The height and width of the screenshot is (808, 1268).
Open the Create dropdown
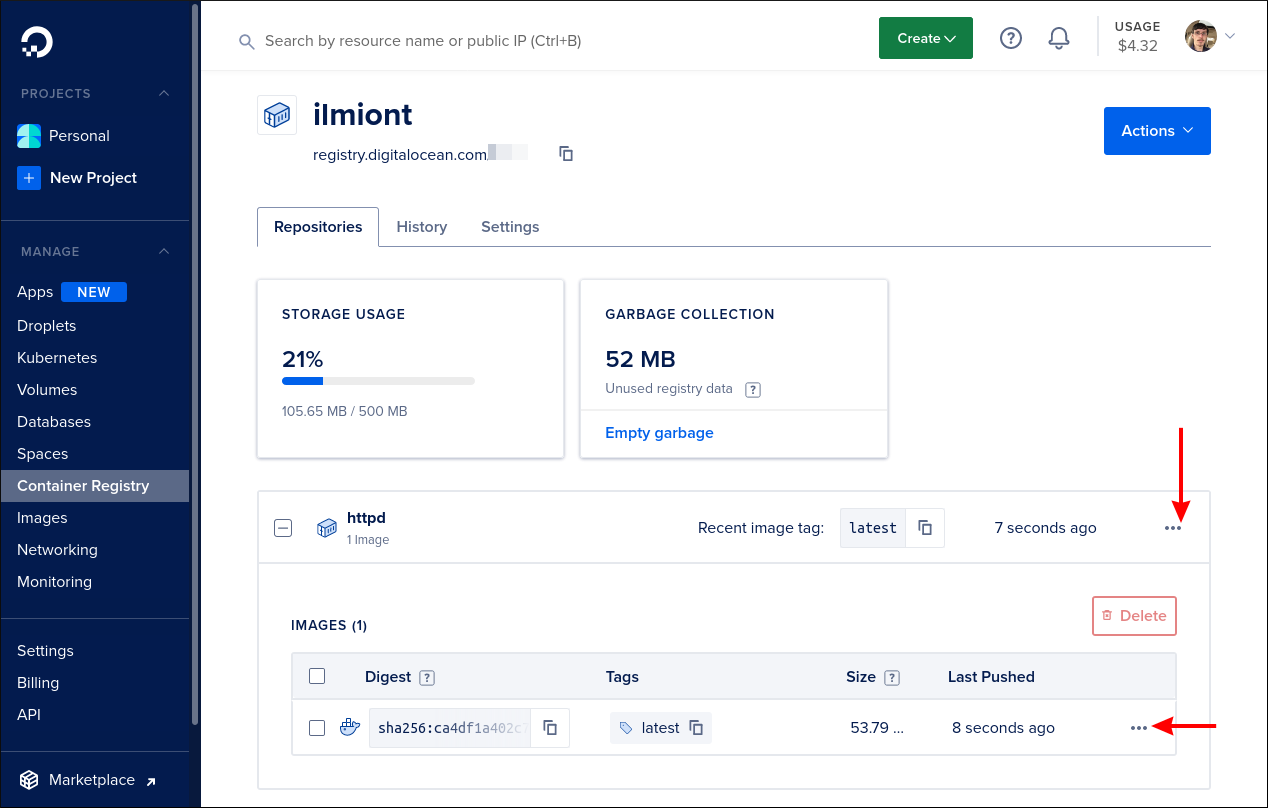(x=925, y=37)
